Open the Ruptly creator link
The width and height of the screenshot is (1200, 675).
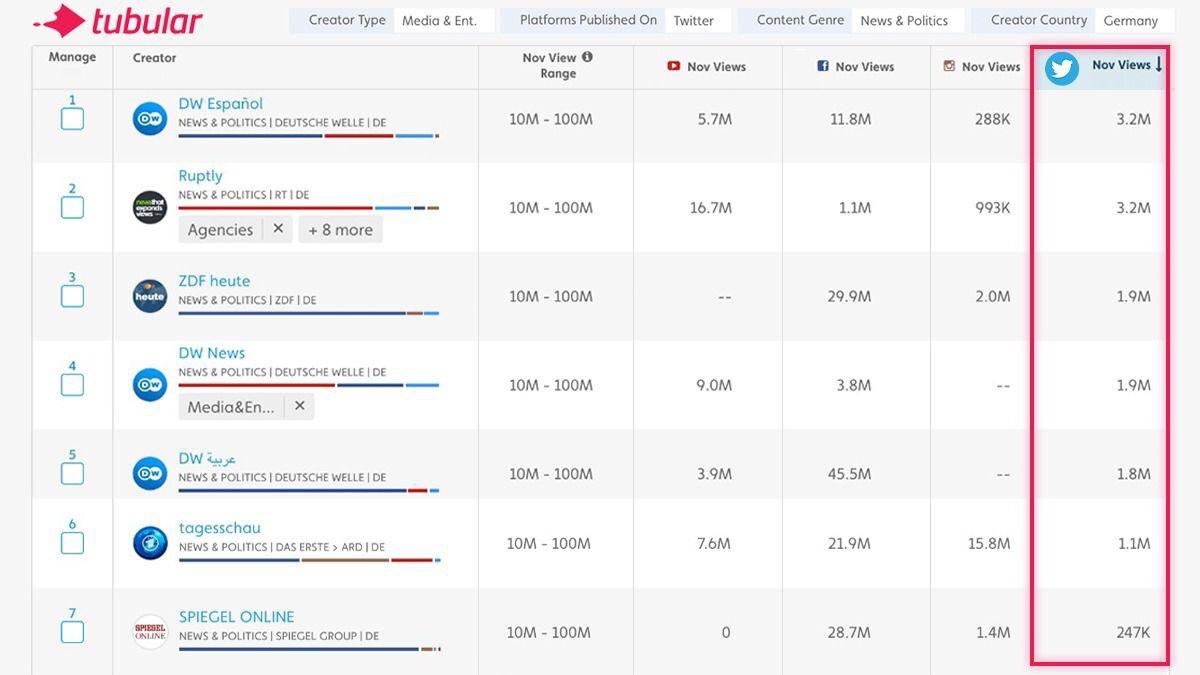point(200,175)
